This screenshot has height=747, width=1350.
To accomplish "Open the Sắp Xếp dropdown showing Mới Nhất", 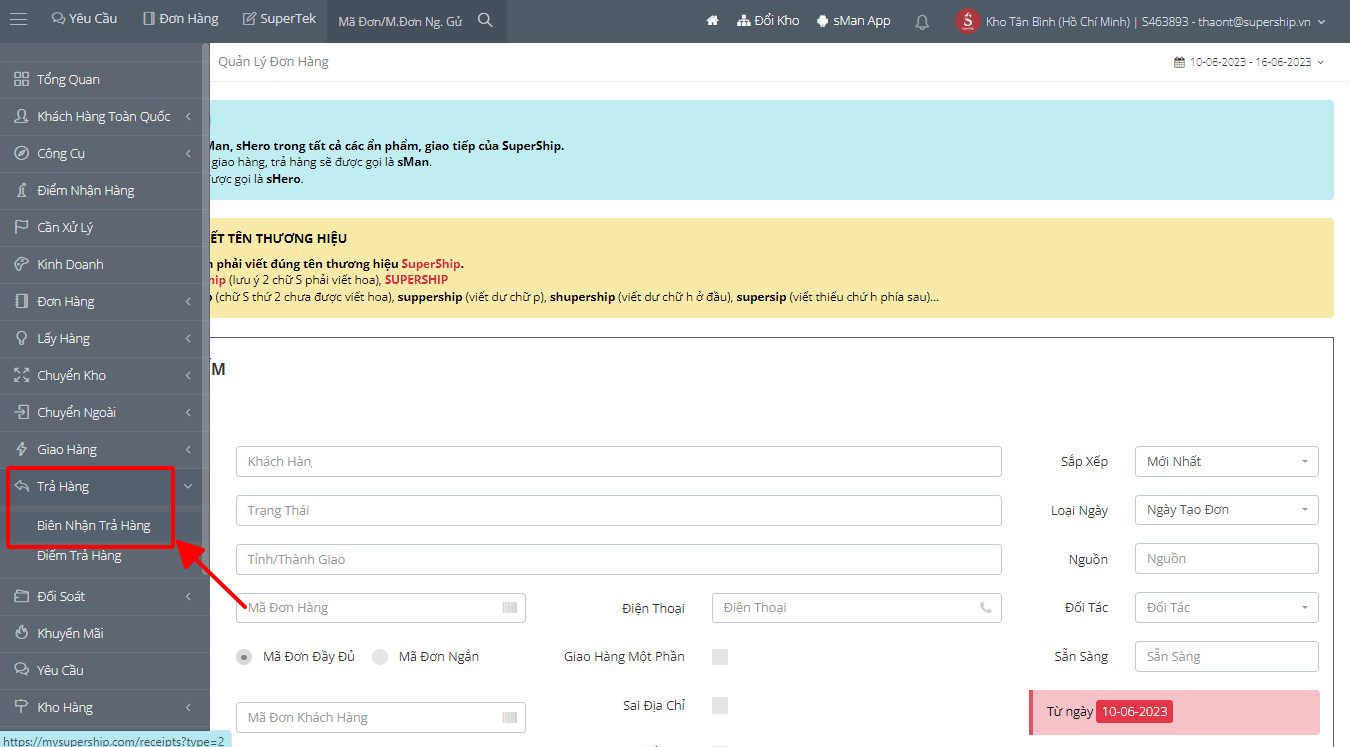I will click(x=1227, y=461).
